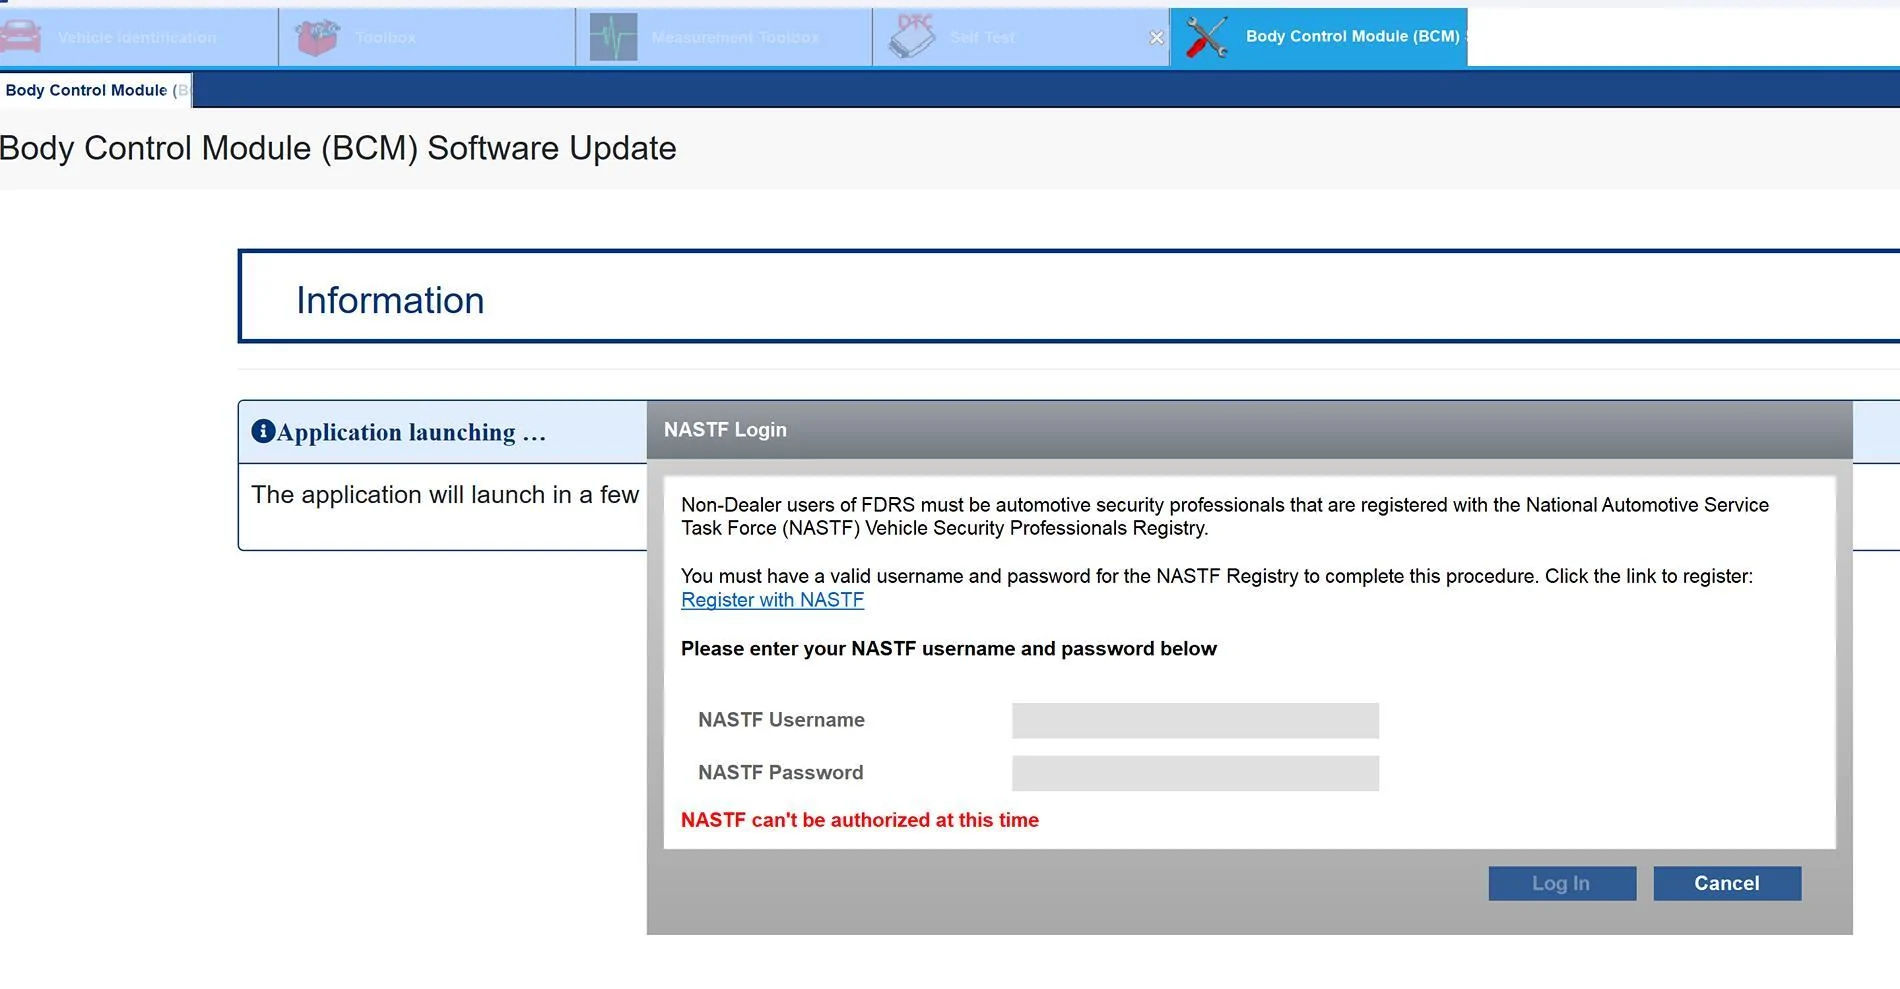Click the NASTF Login dialog title

[725, 430]
